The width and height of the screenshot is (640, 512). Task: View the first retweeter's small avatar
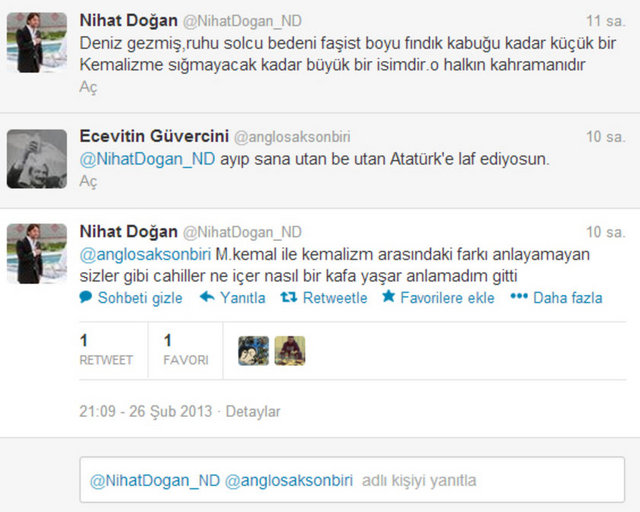(x=253, y=351)
